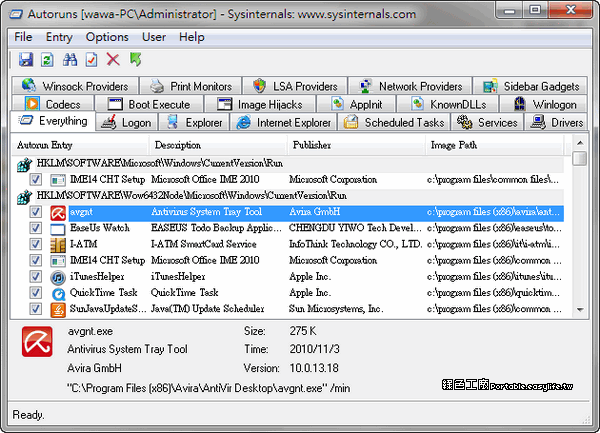Image resolution: width=600 pixels, height=433 pixels.
Task: Open the Network Providers tab
Action: (411, 86)
